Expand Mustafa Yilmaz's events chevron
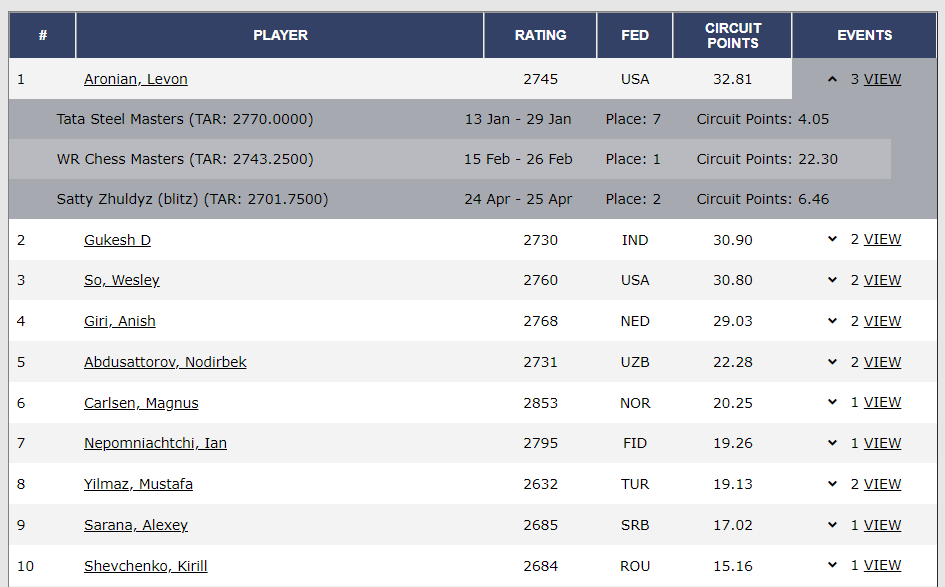 pos(832,484)
